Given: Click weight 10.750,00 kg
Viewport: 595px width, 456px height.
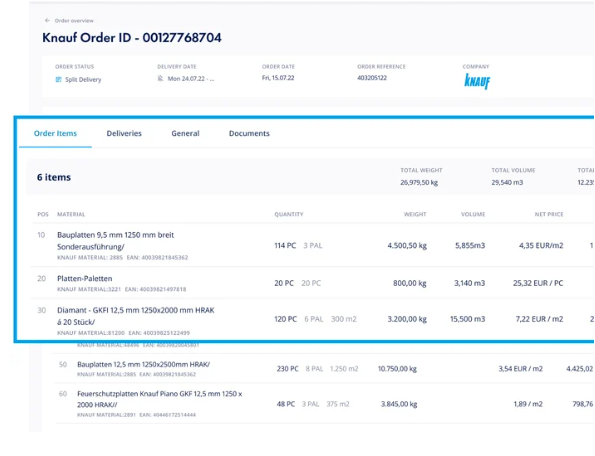Looking at the screenshot, I should (397, 369).
